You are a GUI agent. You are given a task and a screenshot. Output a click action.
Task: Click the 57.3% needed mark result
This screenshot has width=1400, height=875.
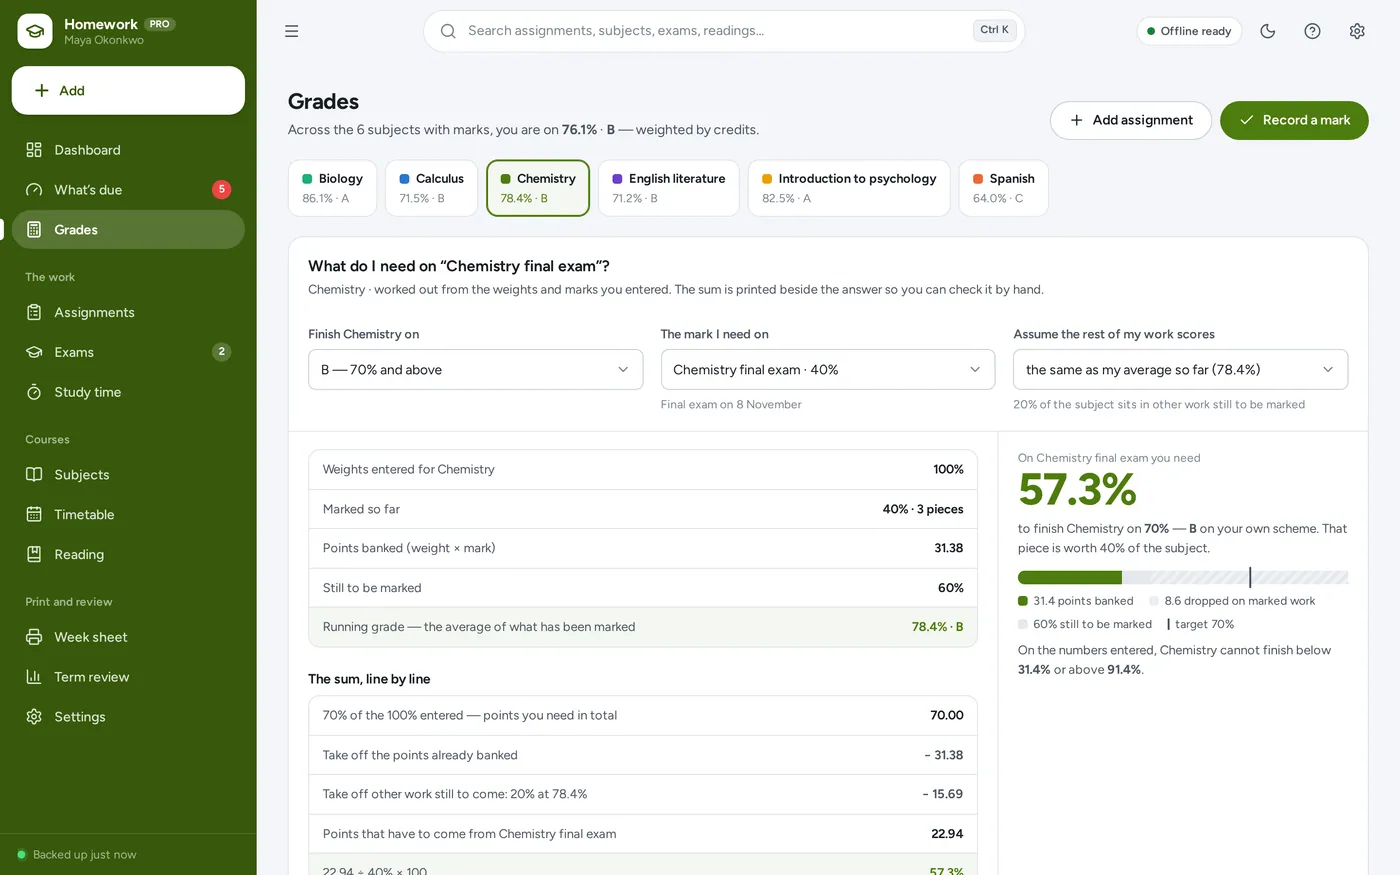pyautogui.click(x=1078, y=490)
